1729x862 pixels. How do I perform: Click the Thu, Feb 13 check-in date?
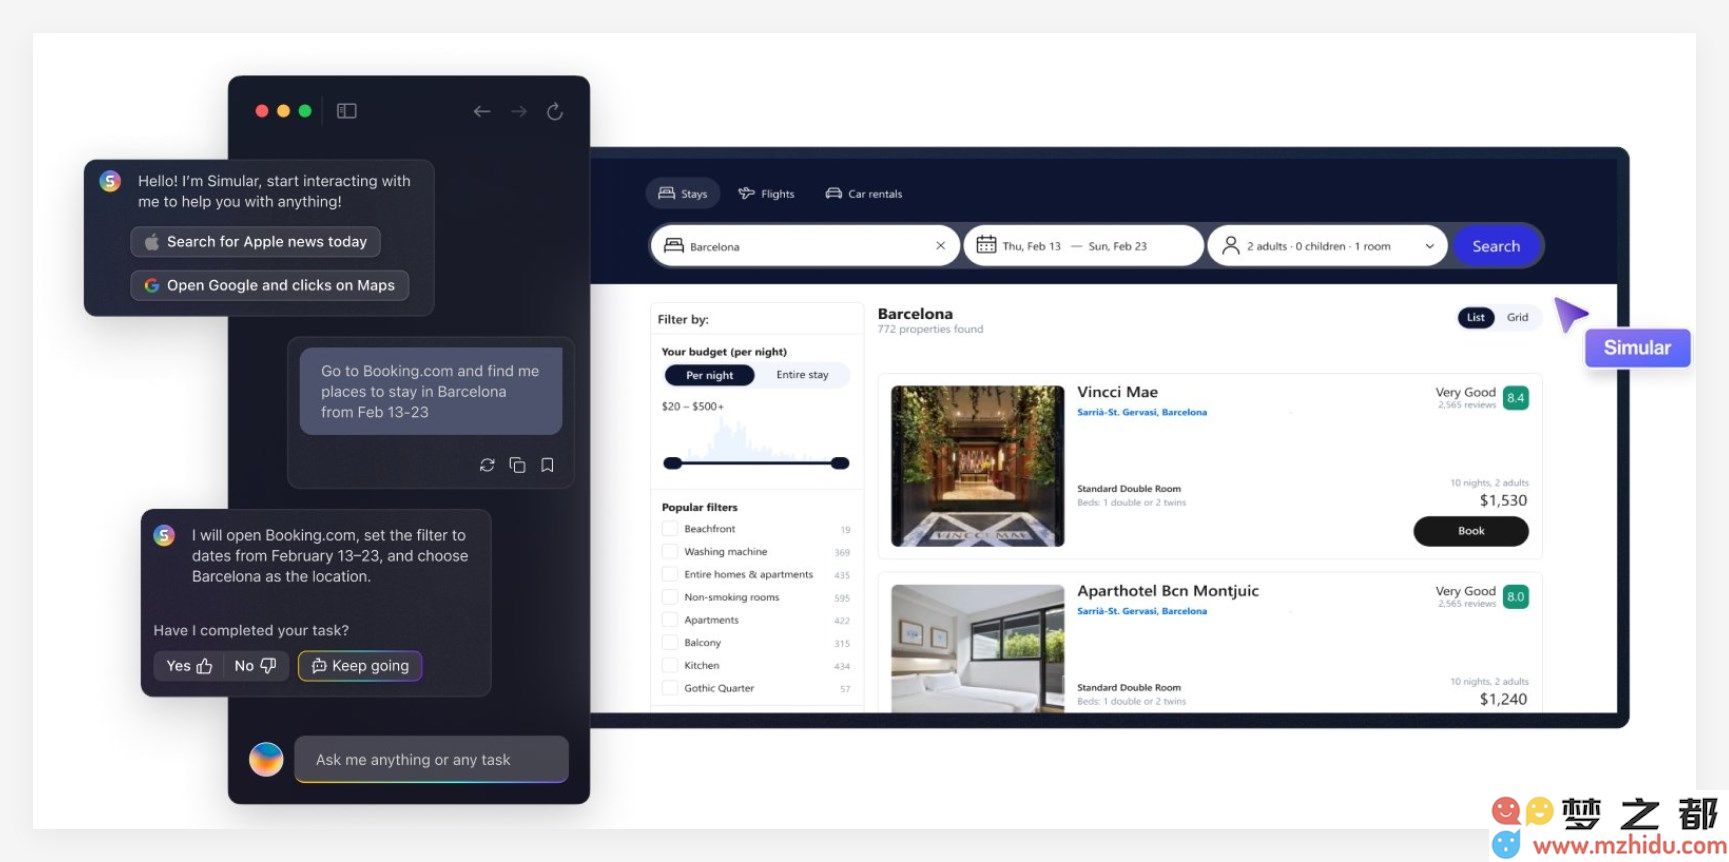(1032, 246)
